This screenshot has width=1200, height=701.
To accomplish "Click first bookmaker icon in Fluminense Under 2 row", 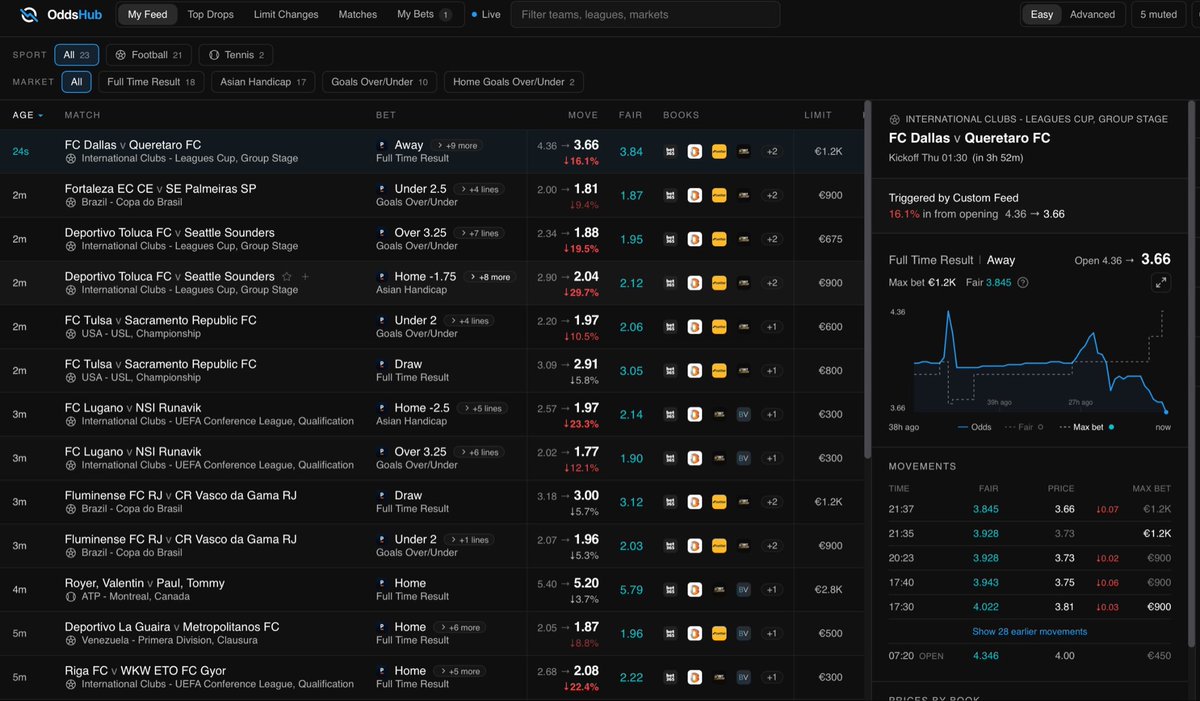I will [x=671, y=546].
